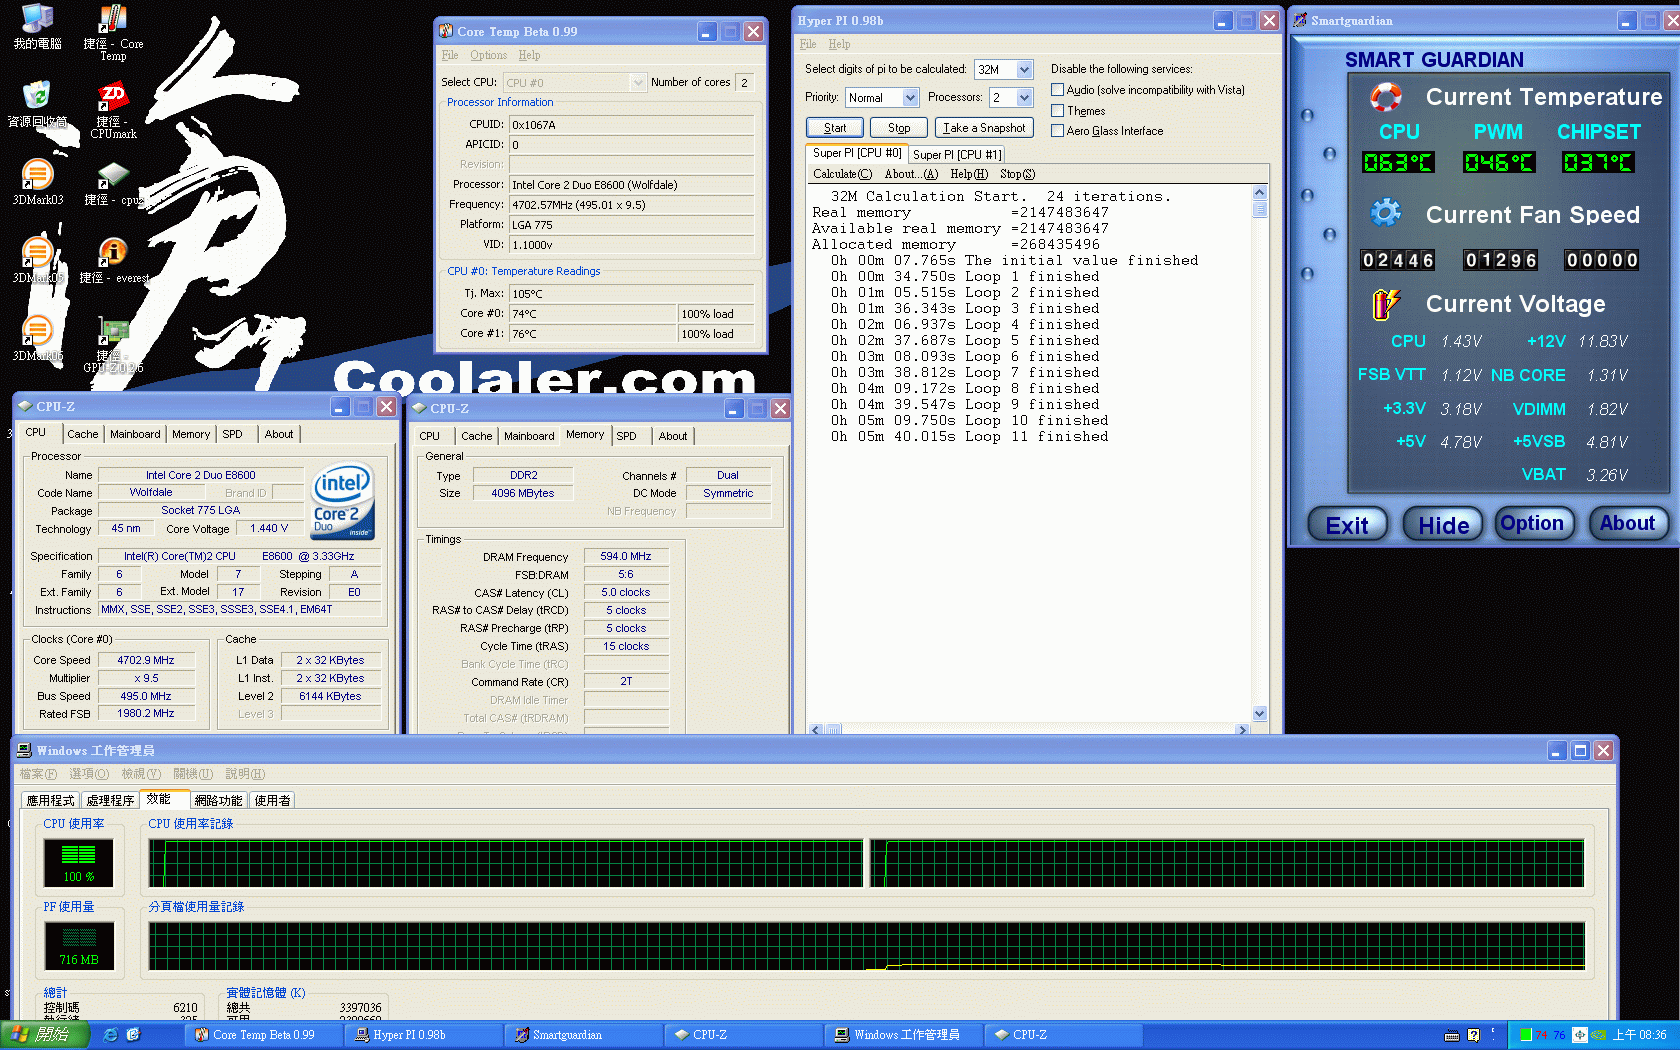The image size is (1680, 1050).
Task: Open the Internet Explorer quick launch icon
Action: (x=110, y=1035)
